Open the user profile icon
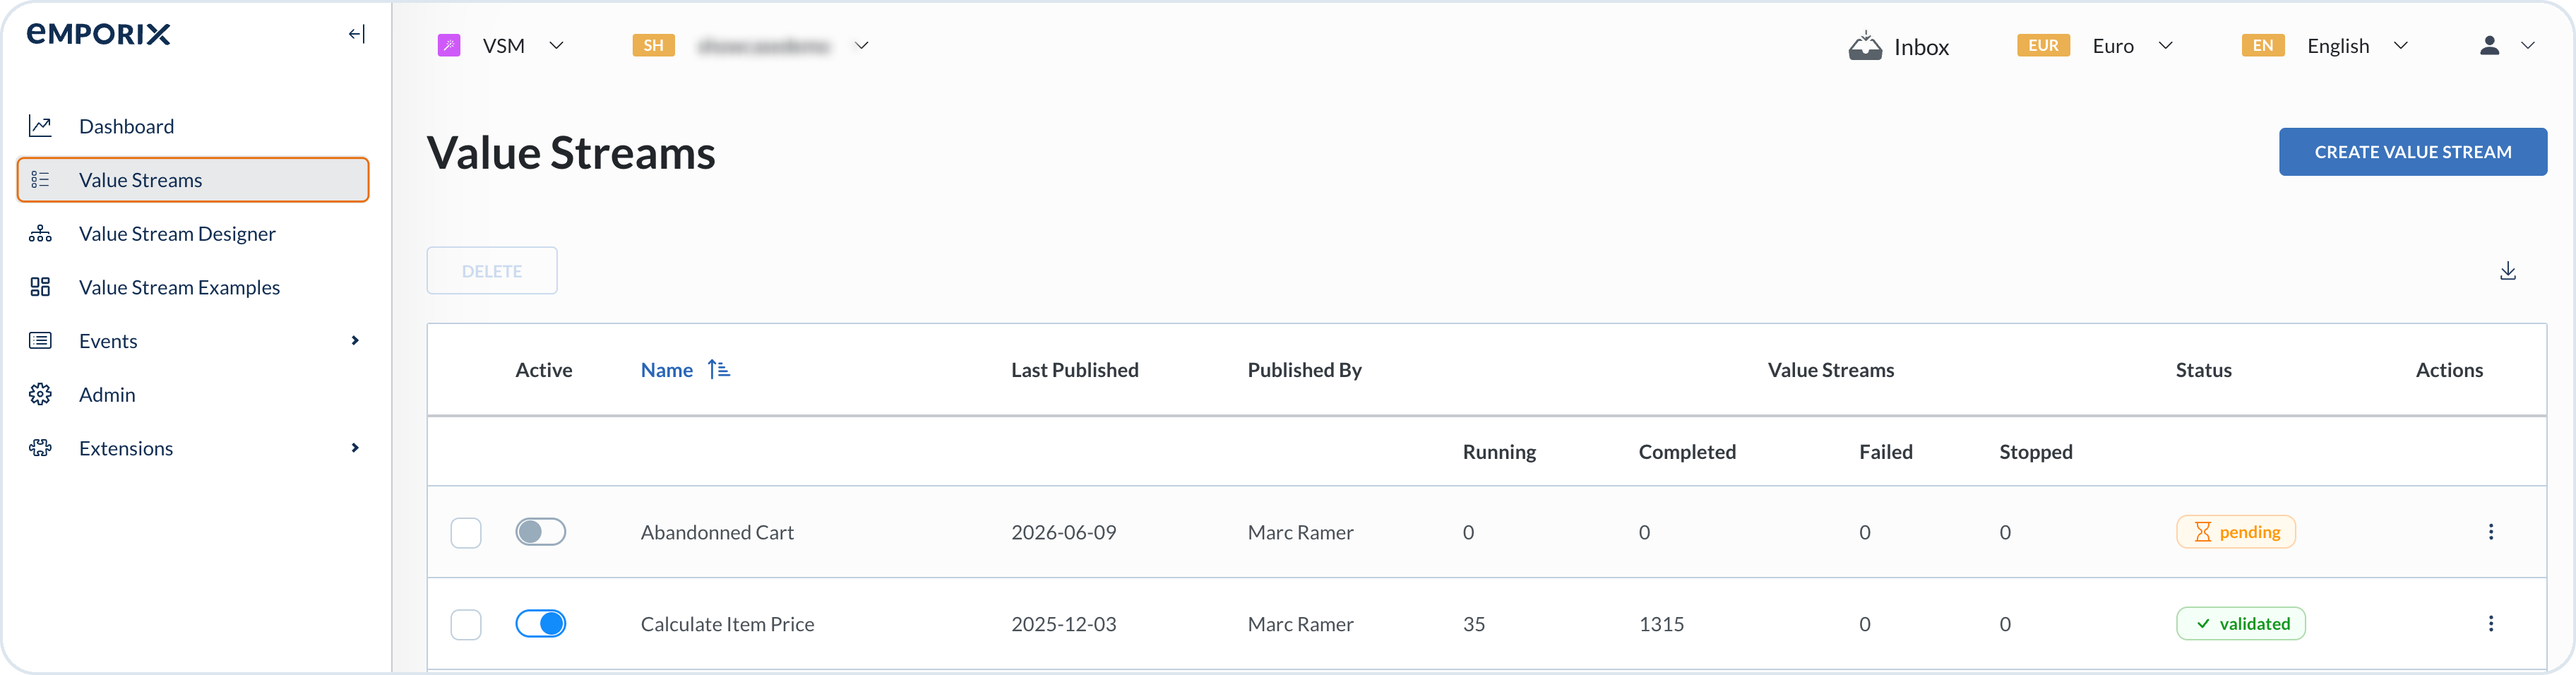Viewport: 2576px width, 675px height. [x=2490, y=46]
